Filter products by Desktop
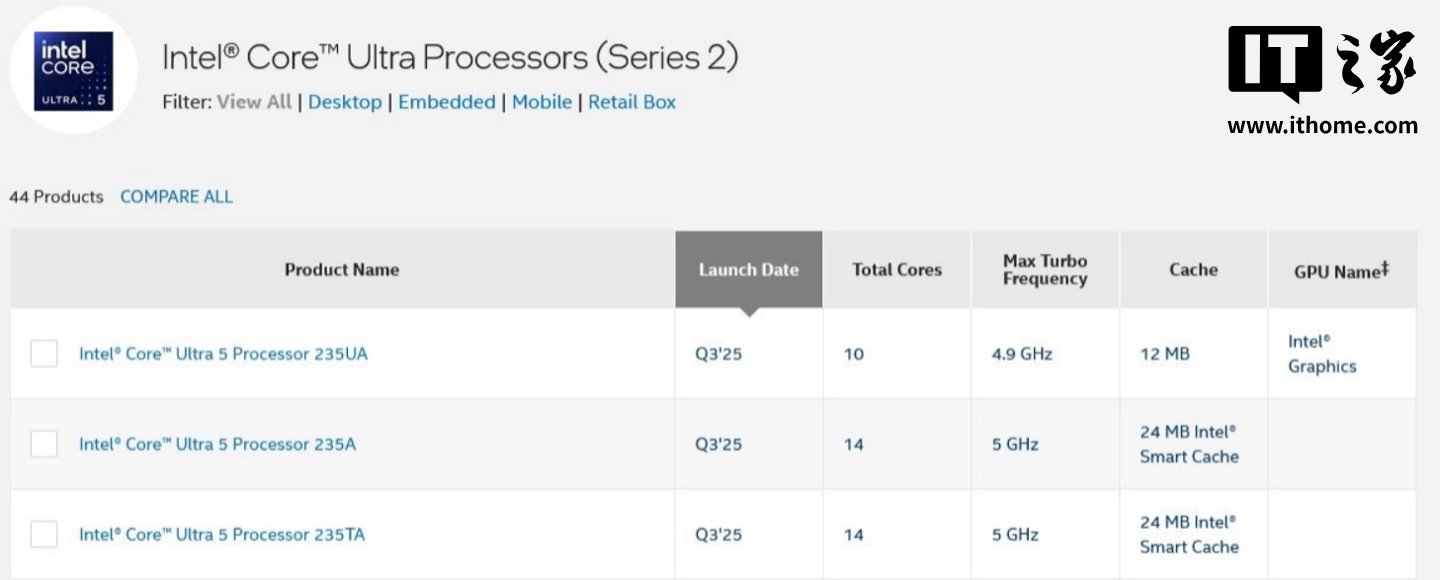 (x=345, y=102)
